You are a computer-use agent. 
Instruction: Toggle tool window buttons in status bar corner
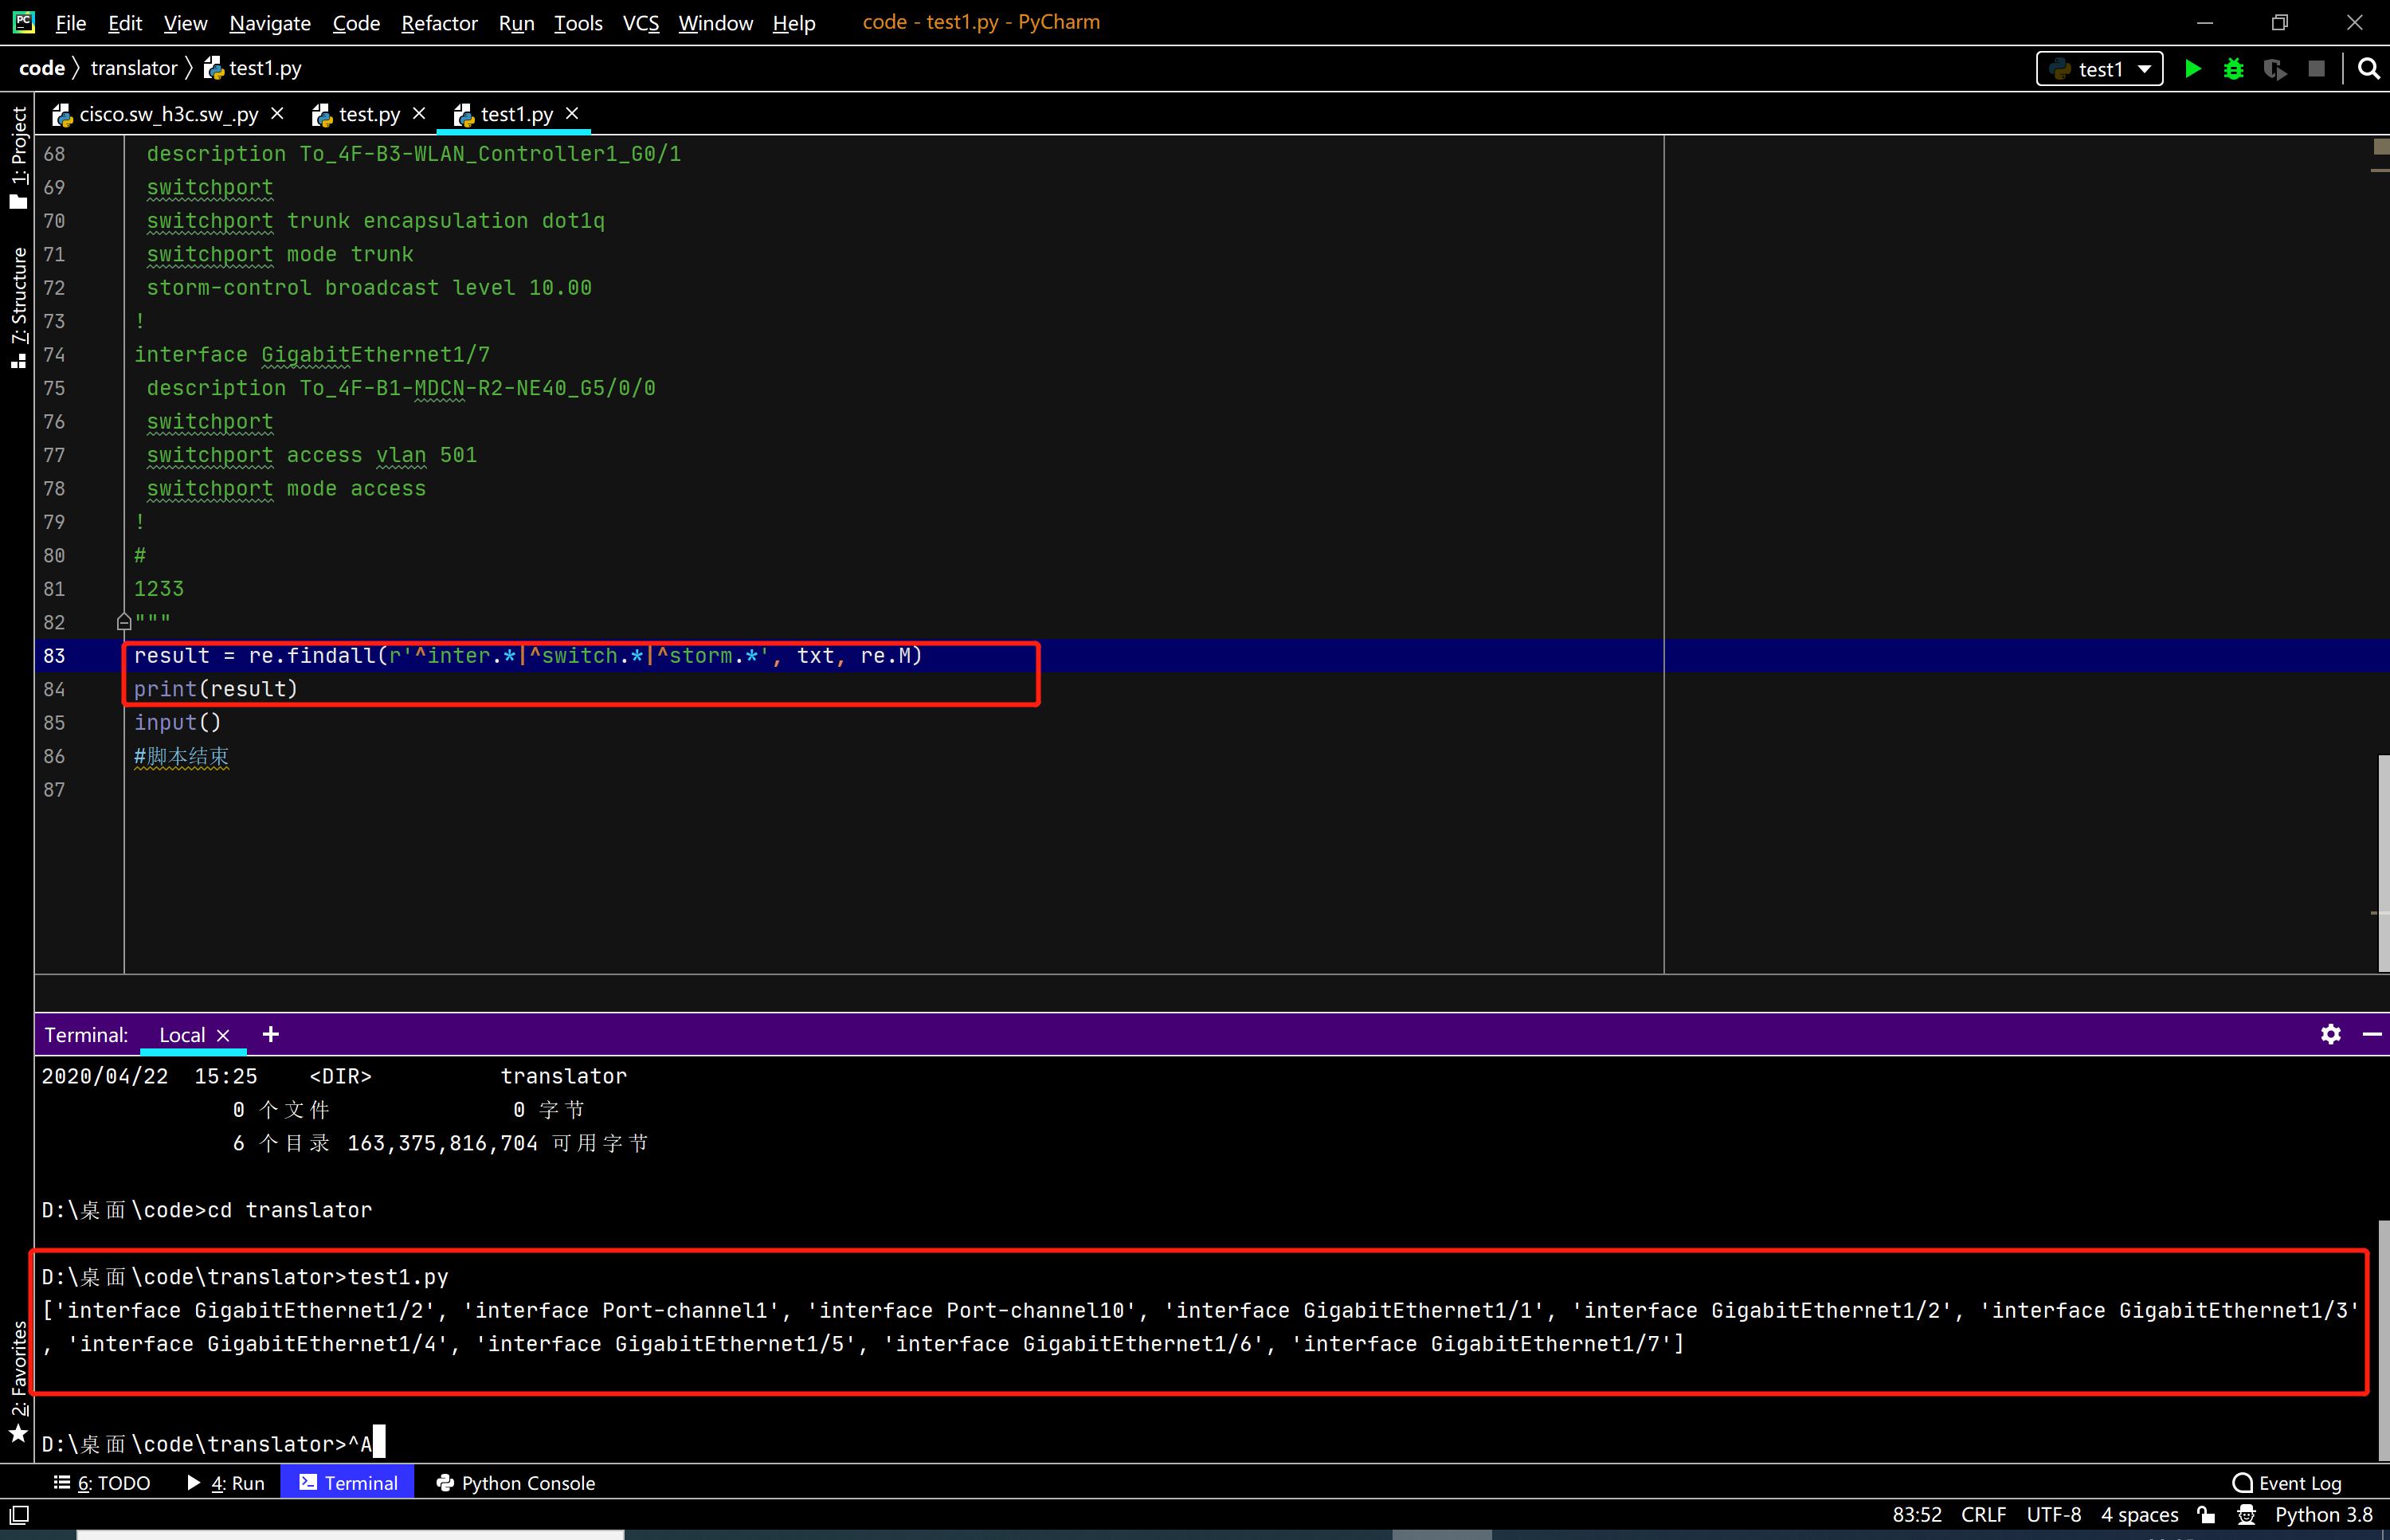[19, 1514]
